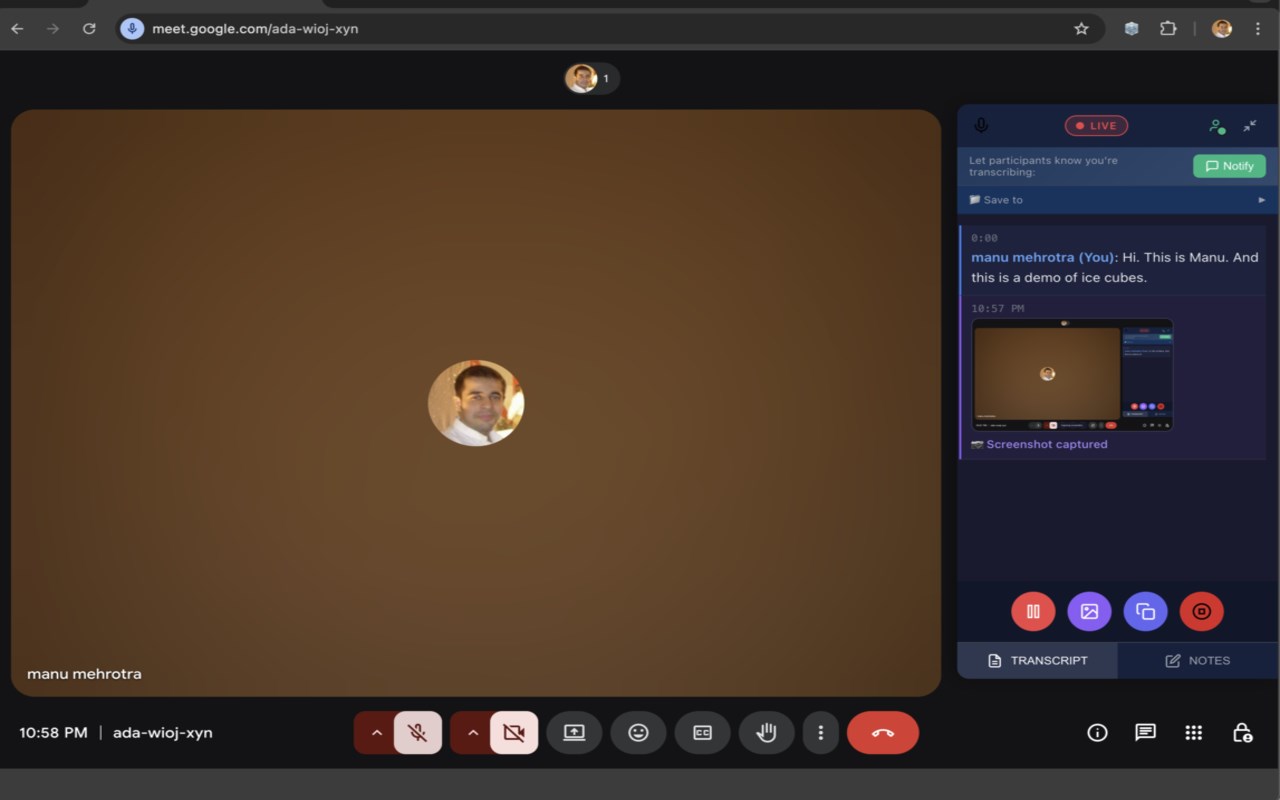Go back in the browser
Screen dimensions: 1280x800
pos(17,29)
